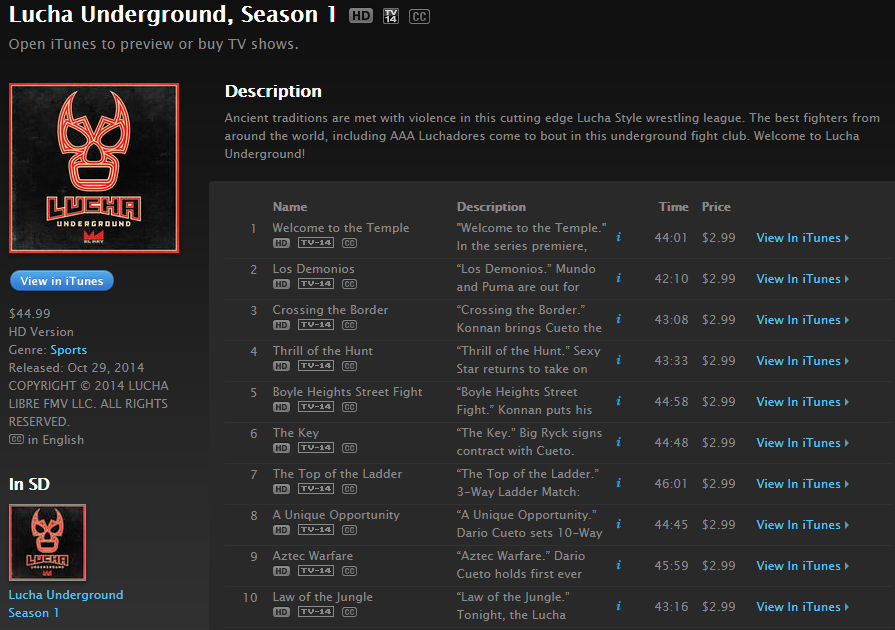Image resolution: width=895 pixels, height=630 pixels.
Task: Click TV-14 rating badge next to season title
Action: click(391, 16)
